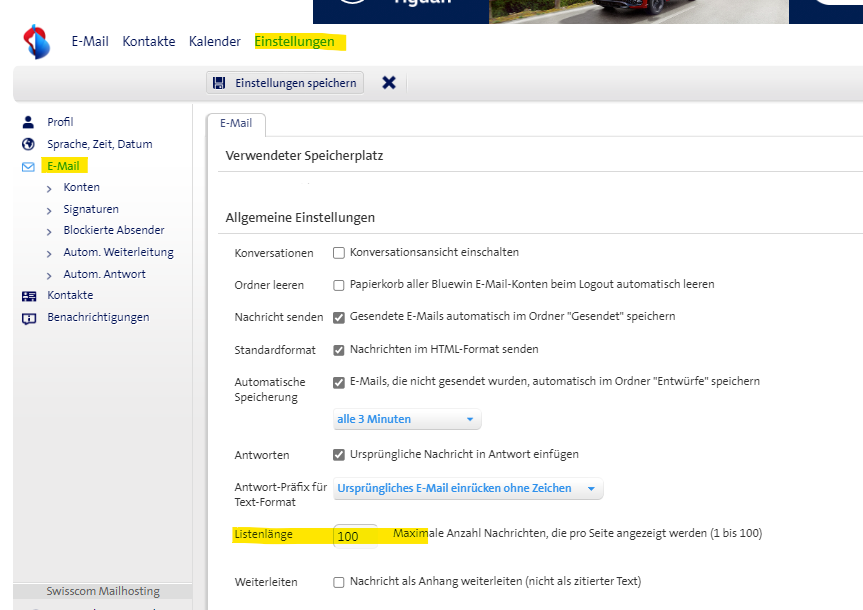Click the globe icon for Sprache, Zeit, Datum
The image size is (863, 610).
[28, 144]
